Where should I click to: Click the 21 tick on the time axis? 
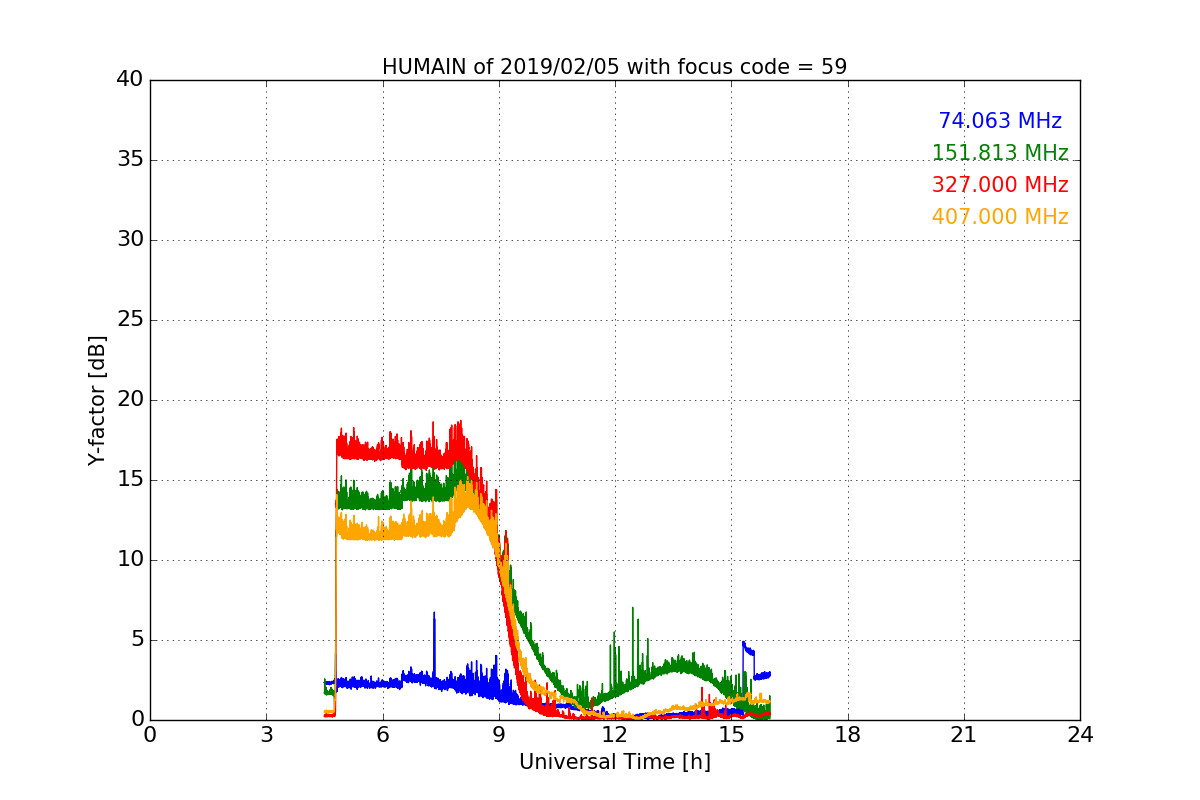pyautogui.click(x=964, y=735)
